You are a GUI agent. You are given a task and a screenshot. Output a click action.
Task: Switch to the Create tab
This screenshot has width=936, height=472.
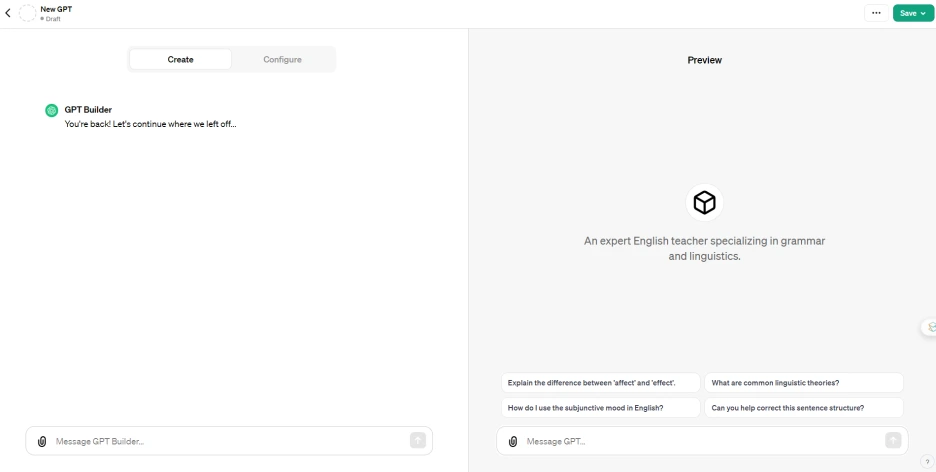[181, 60]
